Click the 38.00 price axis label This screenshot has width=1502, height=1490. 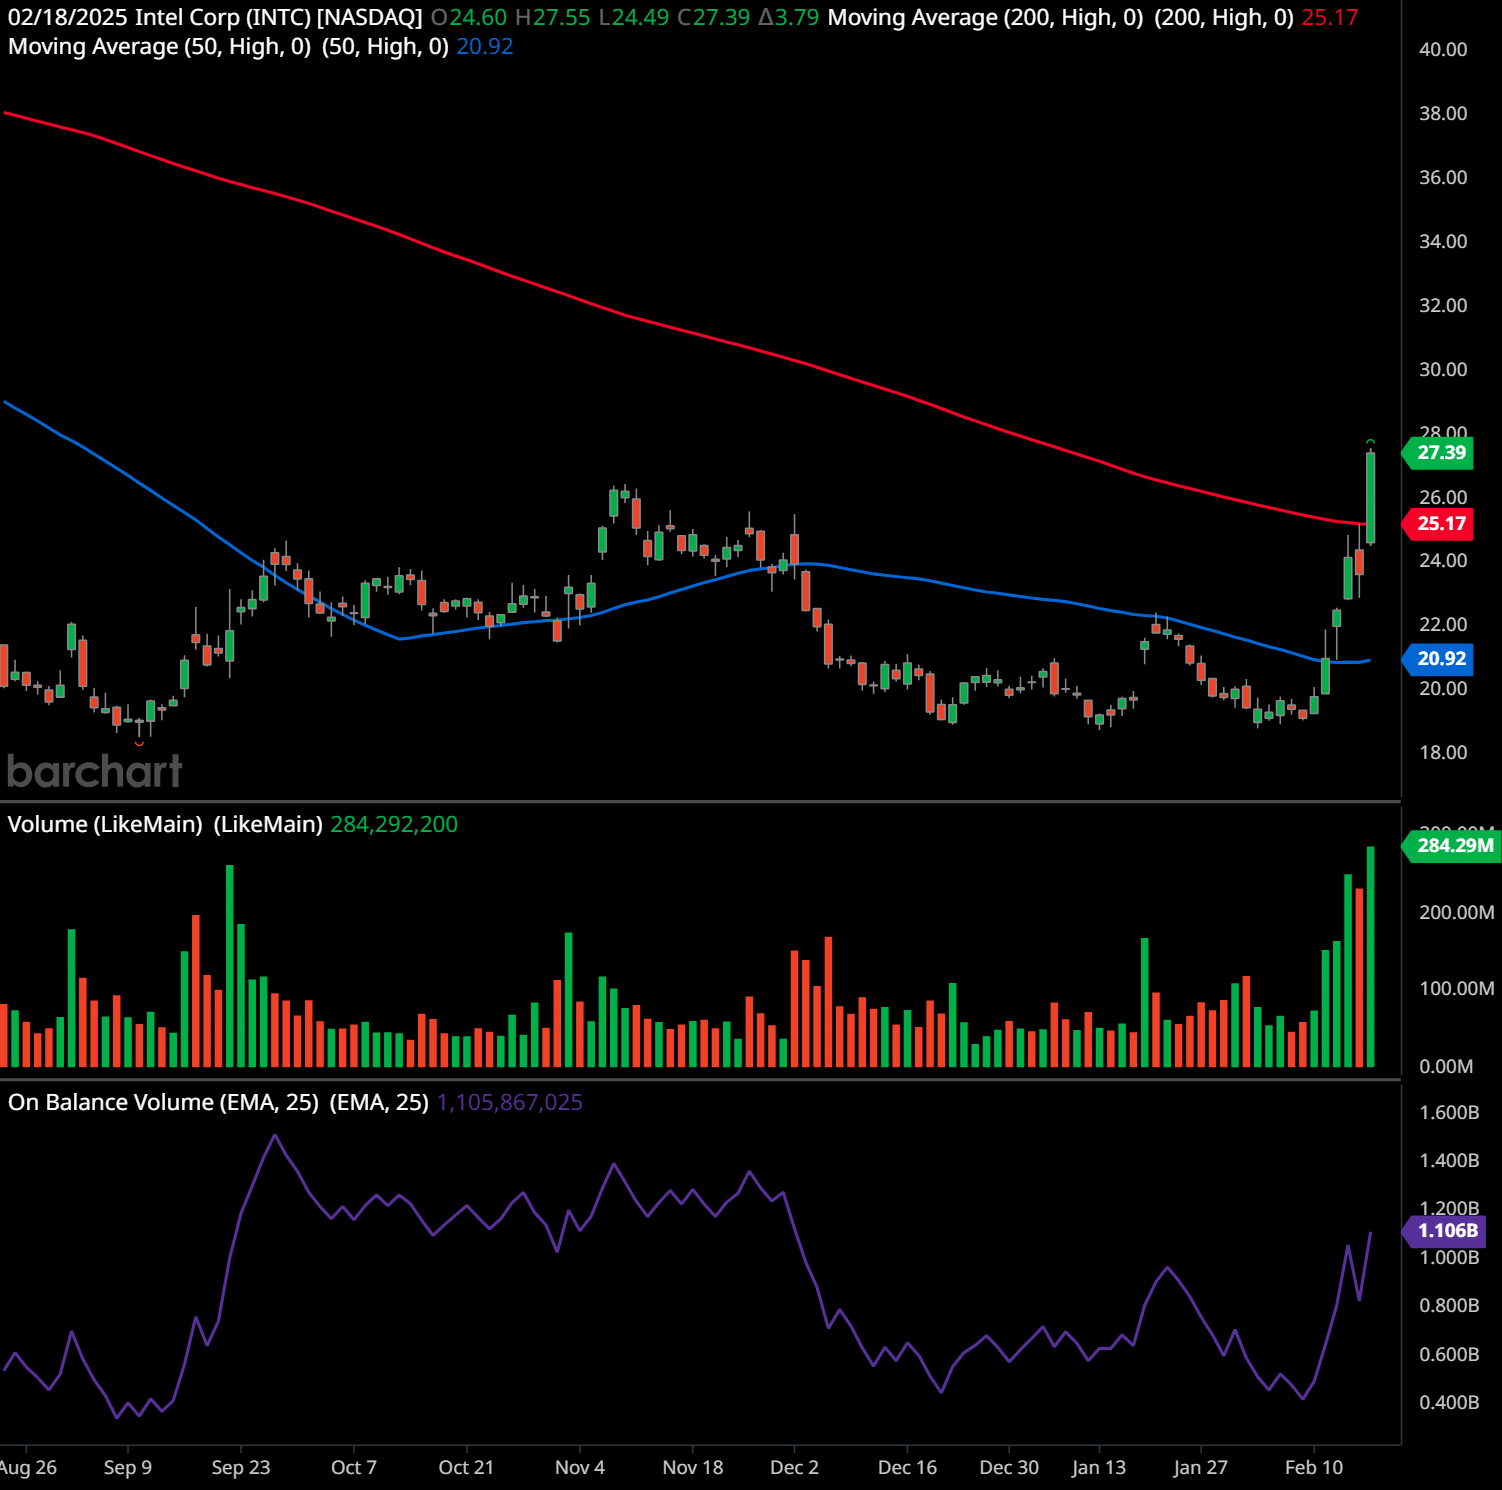tap(1443, 114)
